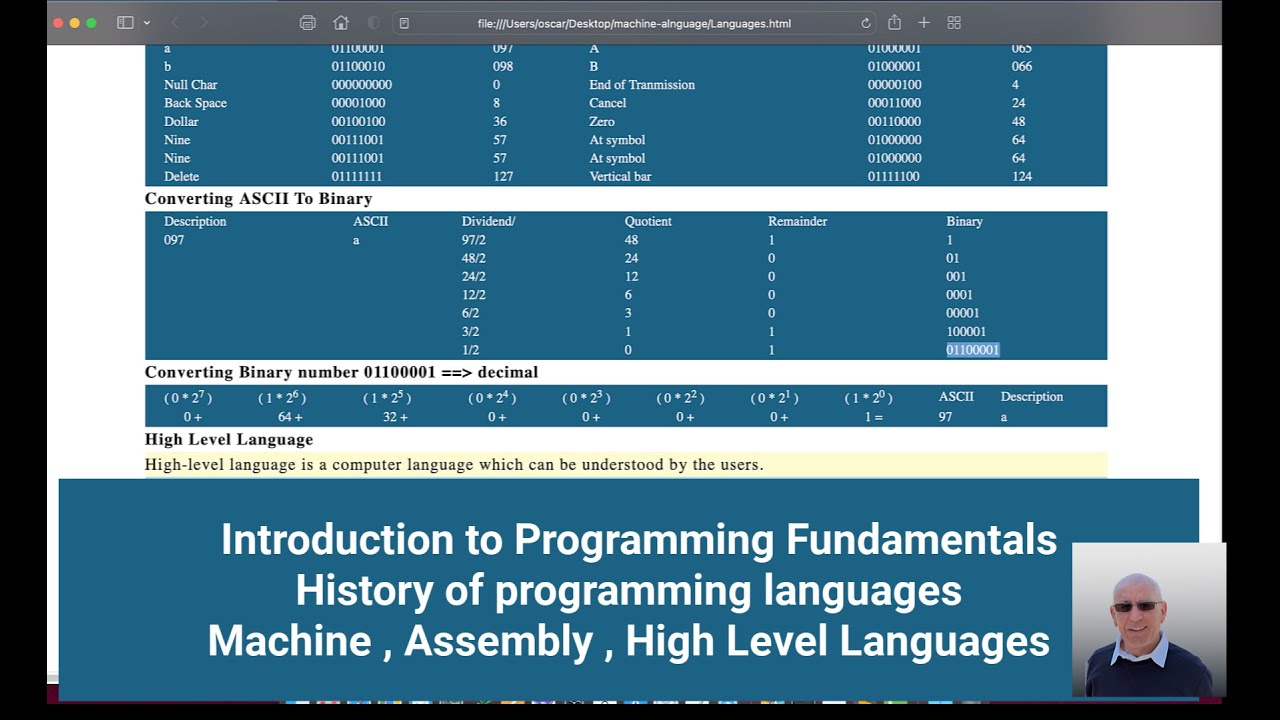This screenshot has width=1280, height=720.
Task: Click the 'Zero' table cell
Action: [x=602, y=121]
